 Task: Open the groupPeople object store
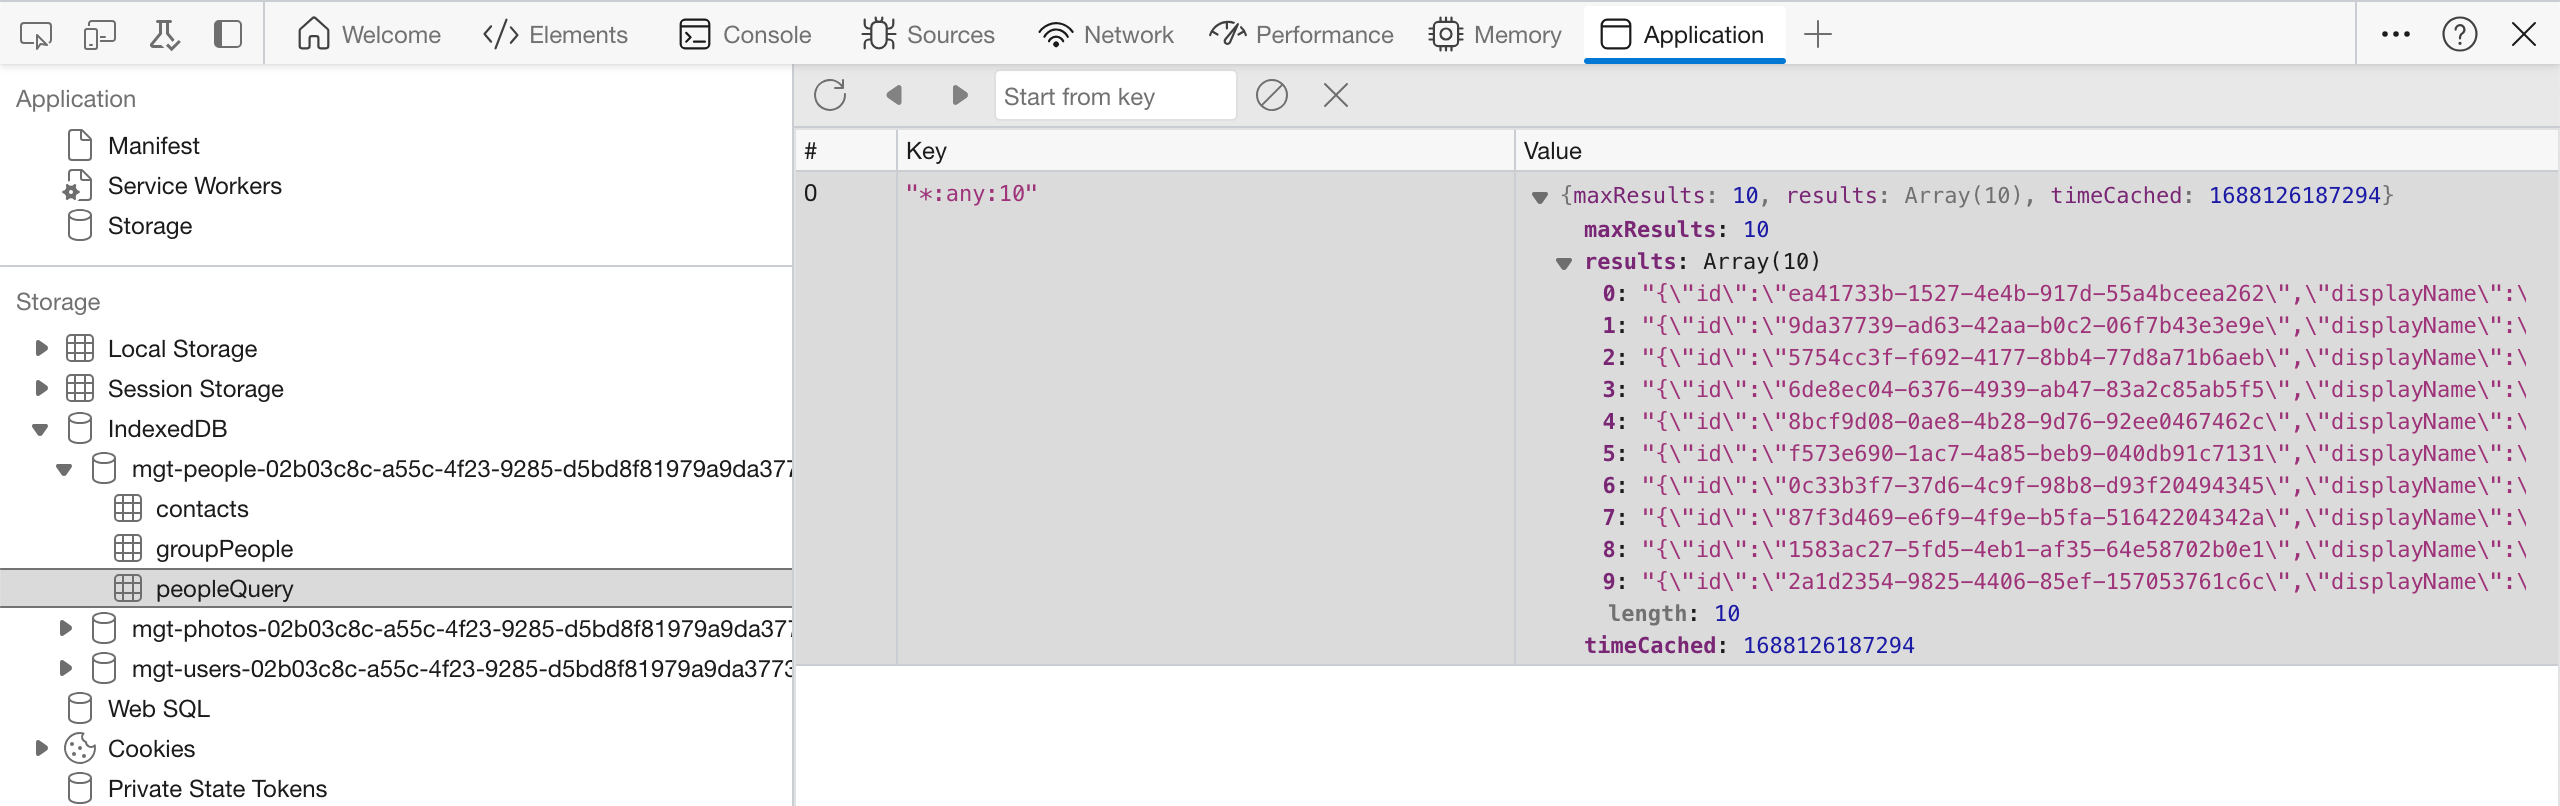pos(224,549)
